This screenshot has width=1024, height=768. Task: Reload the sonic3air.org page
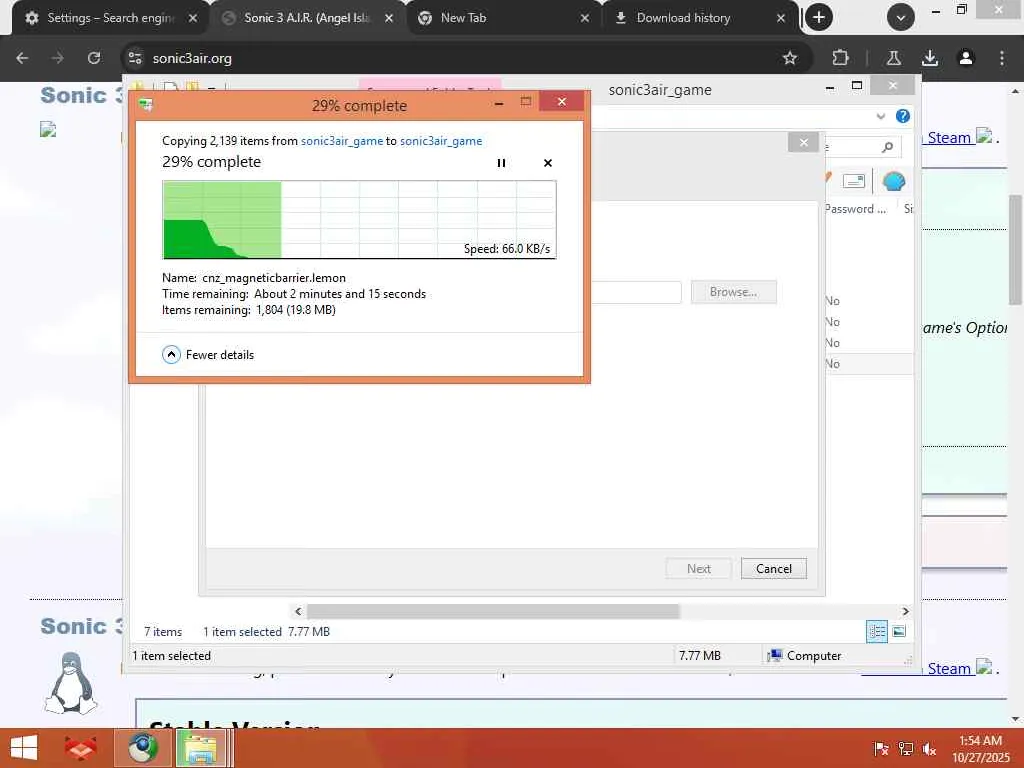(x=94, y=58)
